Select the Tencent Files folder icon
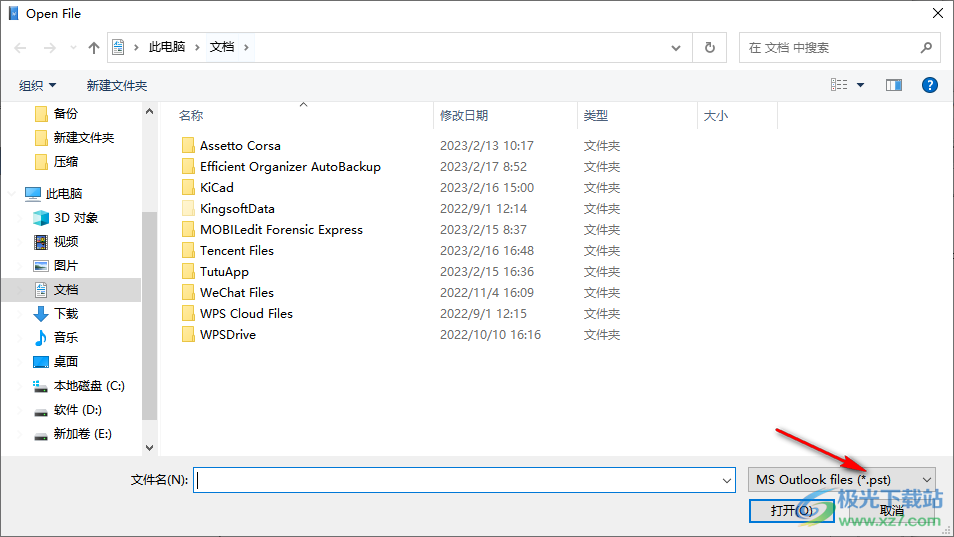954x537 pixels. coord(188,251)
